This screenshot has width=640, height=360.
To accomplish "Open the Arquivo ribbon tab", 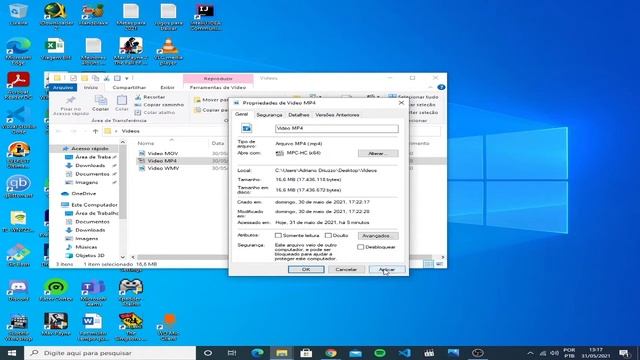I will click(63, 87).
